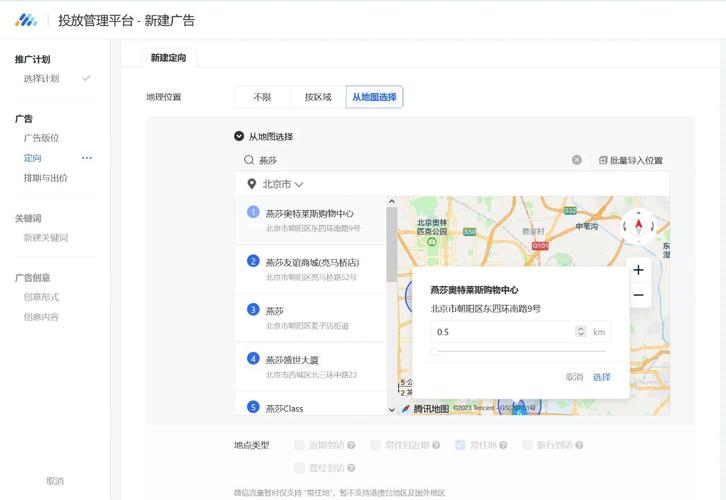
Task: Click 取消 in the location popup
Action: (x=574, y=377)
